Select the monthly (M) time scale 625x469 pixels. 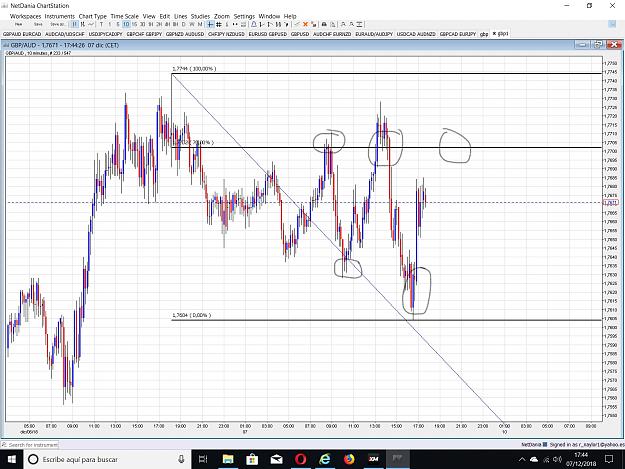pyautogui.click(x=200, y=24)
